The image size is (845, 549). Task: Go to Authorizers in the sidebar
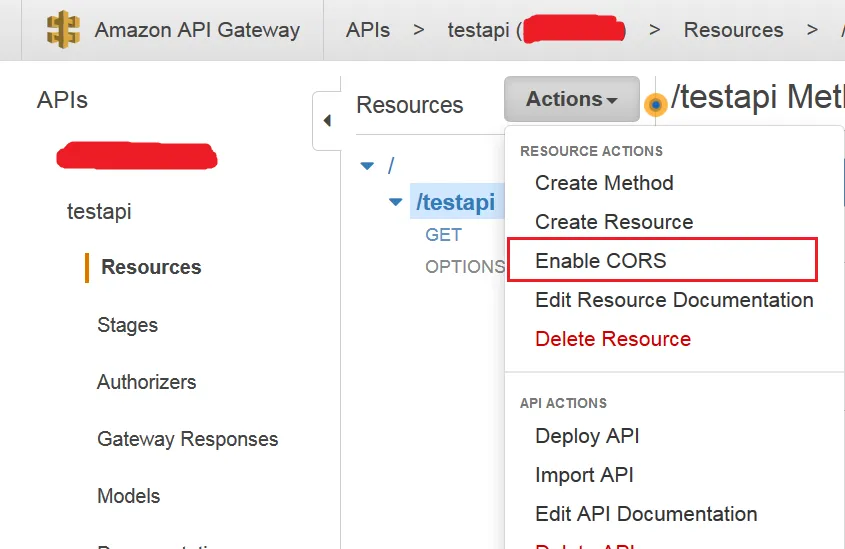[146, 382]
